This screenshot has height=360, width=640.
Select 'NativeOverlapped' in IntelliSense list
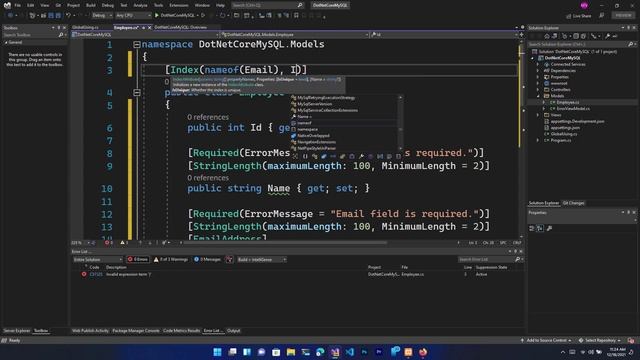coord(344,136)
